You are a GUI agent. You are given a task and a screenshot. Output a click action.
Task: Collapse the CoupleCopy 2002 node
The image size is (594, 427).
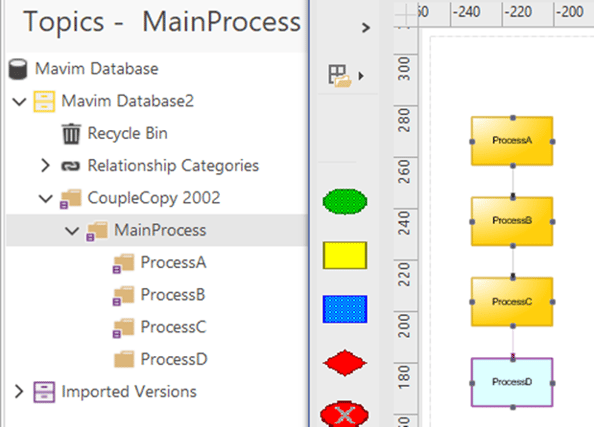click(45, 198)
